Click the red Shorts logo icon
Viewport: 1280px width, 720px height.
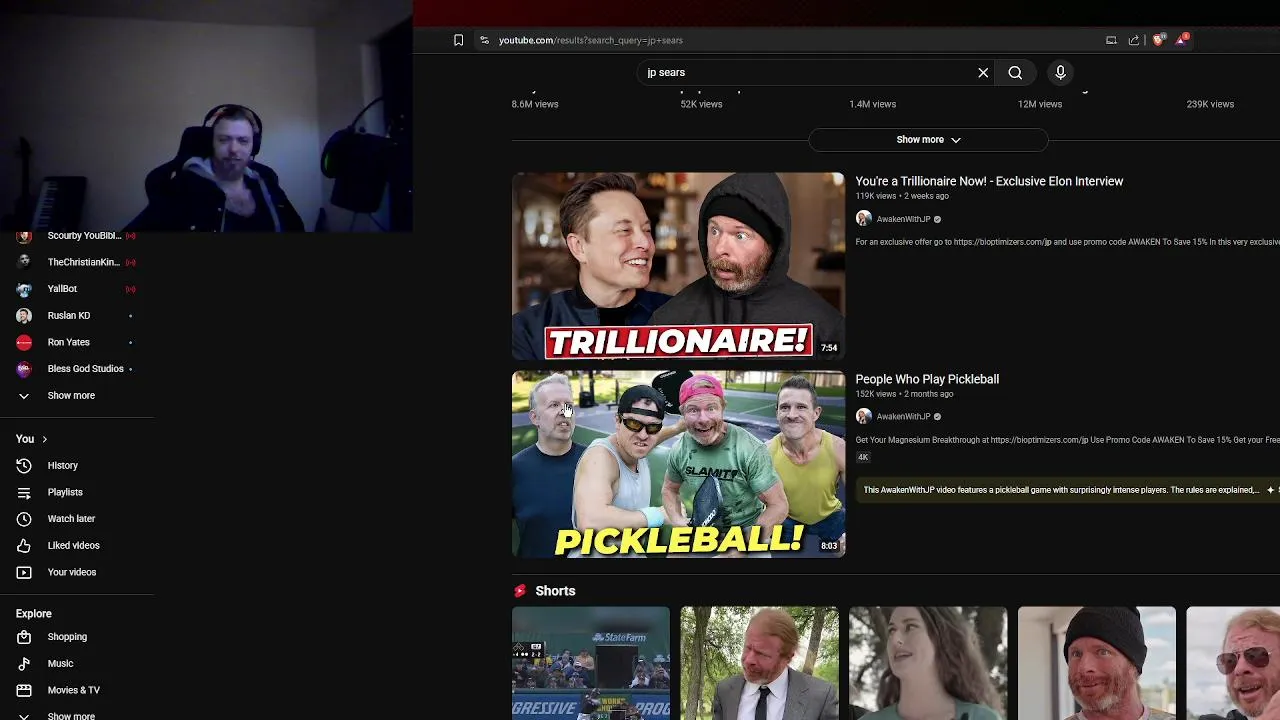coord(520,591)
